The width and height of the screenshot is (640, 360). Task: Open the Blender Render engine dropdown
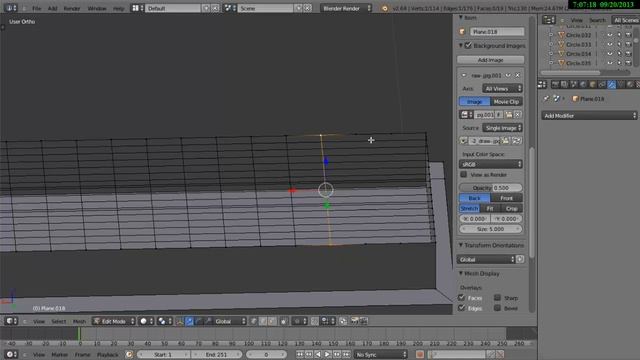click(346, 8)
